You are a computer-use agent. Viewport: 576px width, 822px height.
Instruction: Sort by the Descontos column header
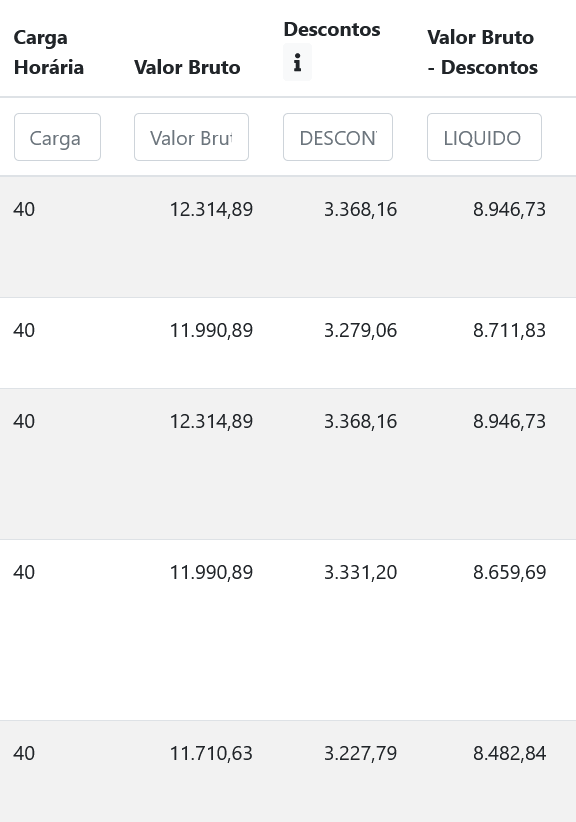(331, 29)
